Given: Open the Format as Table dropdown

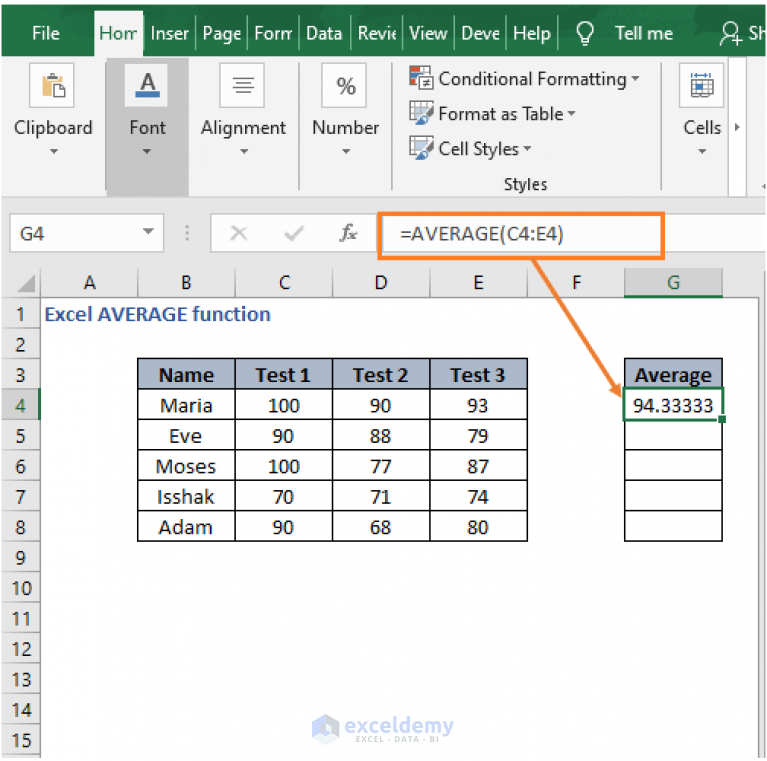Looking at the screenshot, I should click(x=571, y=113).
